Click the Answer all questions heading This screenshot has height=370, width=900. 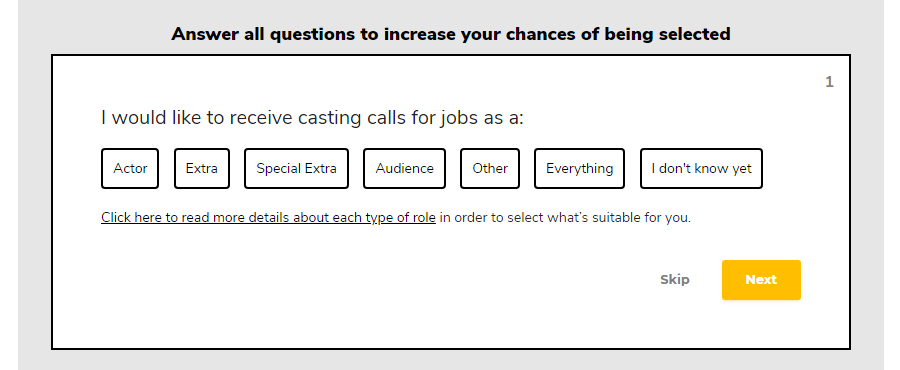point(451,34)
